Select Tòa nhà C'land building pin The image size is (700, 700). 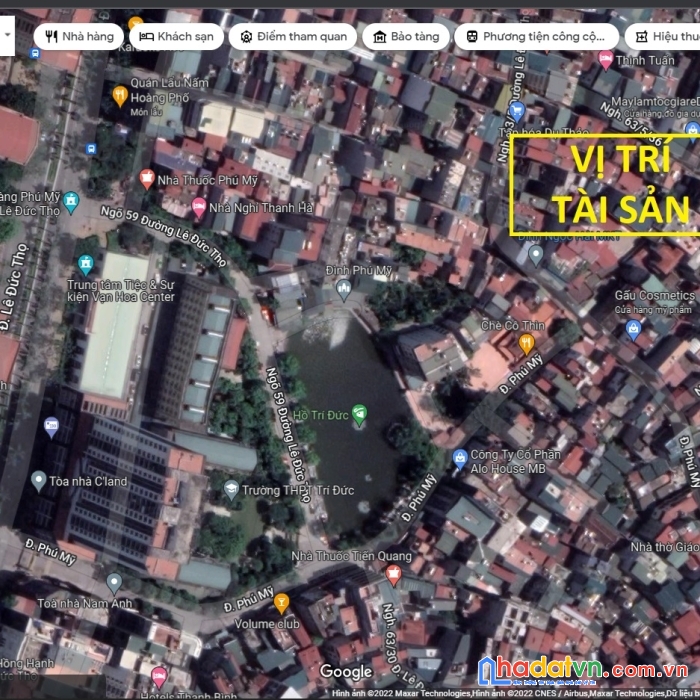(39, 481)
